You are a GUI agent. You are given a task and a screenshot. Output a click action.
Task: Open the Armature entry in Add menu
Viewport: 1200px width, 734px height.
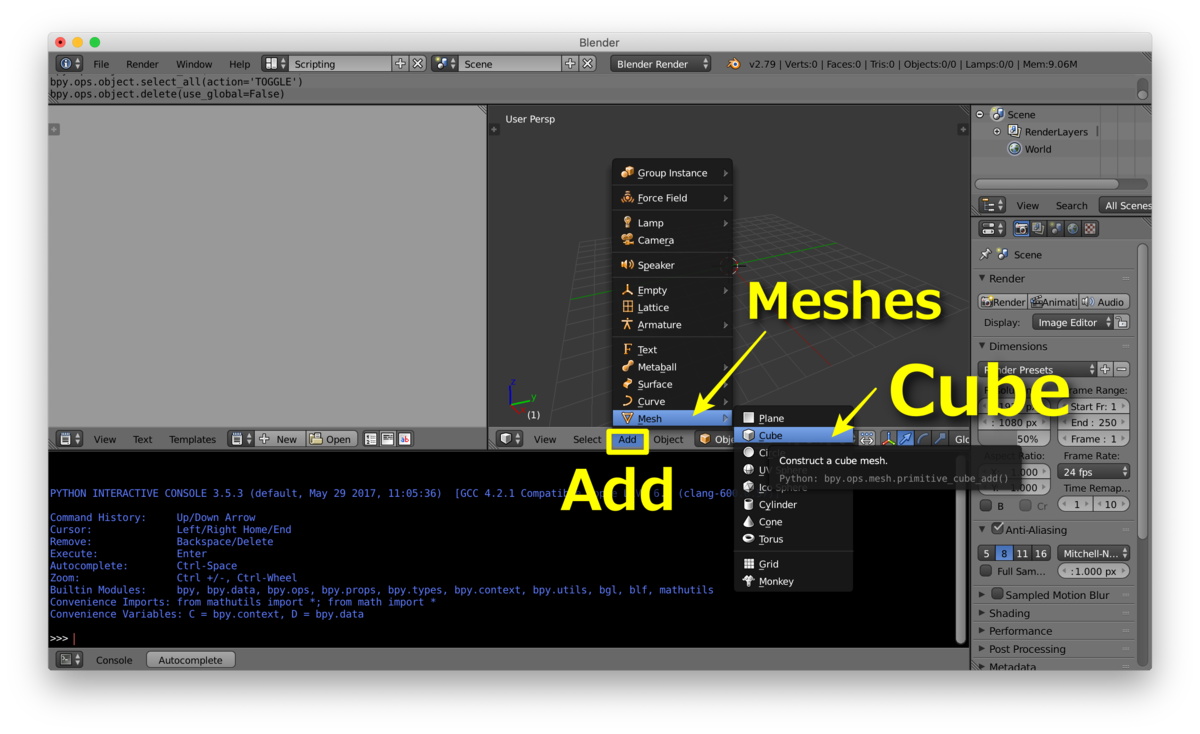click(x=673, y=325)
